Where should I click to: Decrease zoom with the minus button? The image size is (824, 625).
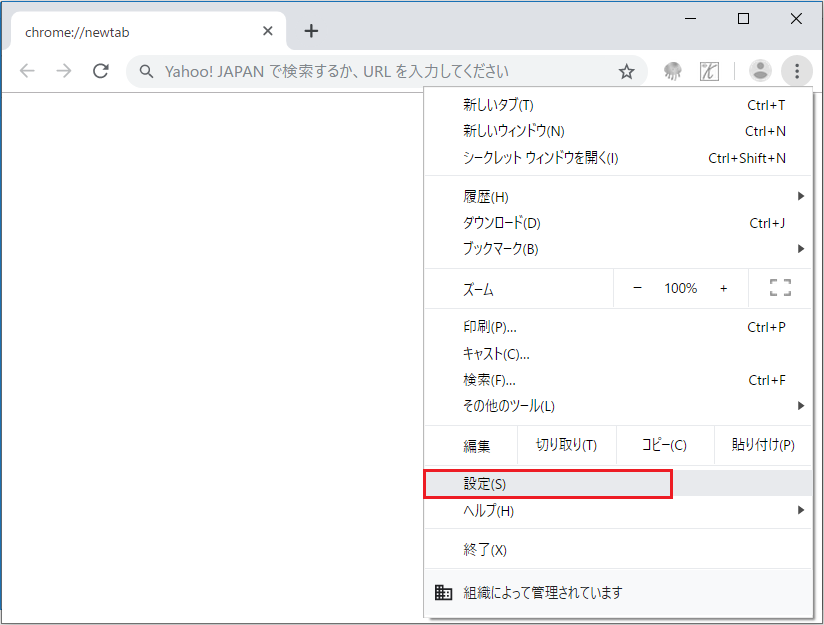point(638,288)
